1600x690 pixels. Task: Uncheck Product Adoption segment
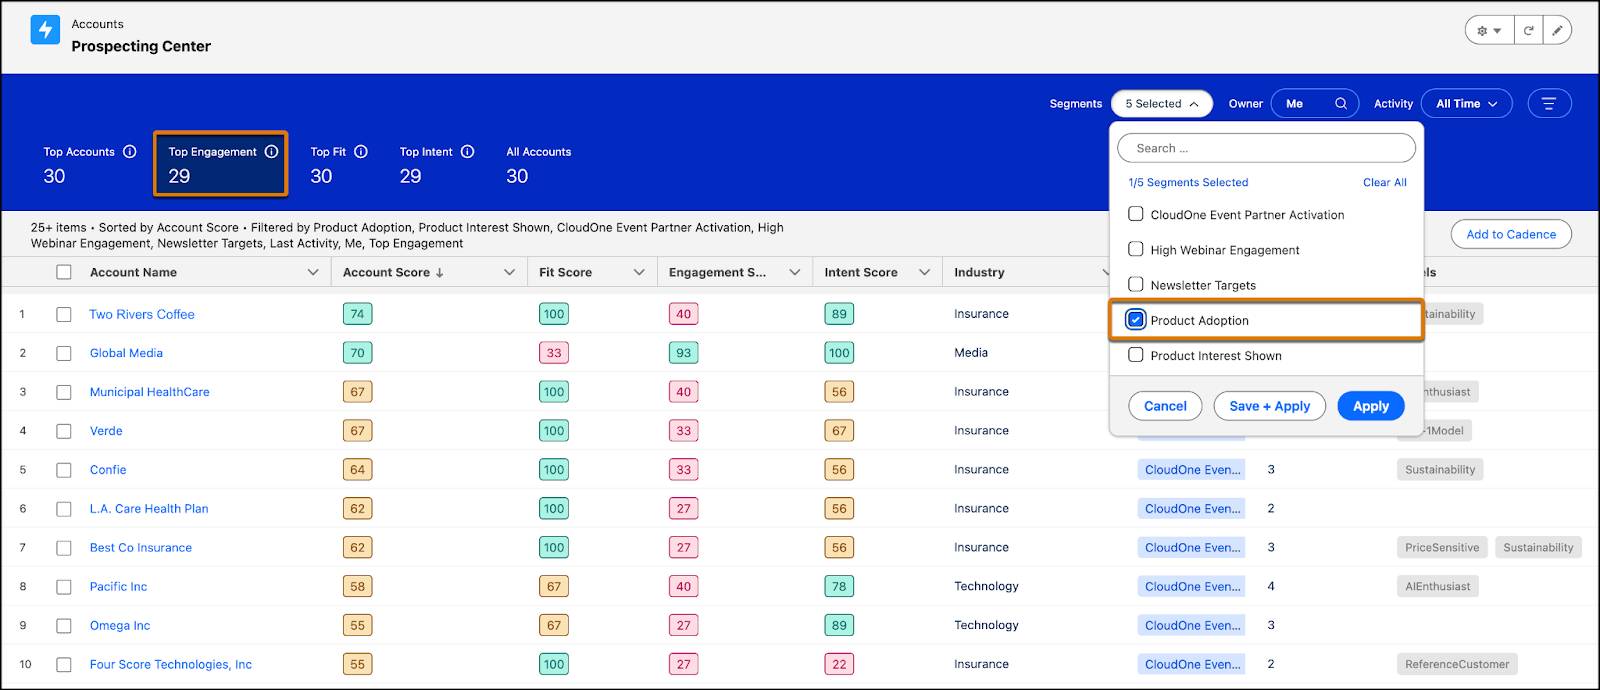[x=1136, y=320]
